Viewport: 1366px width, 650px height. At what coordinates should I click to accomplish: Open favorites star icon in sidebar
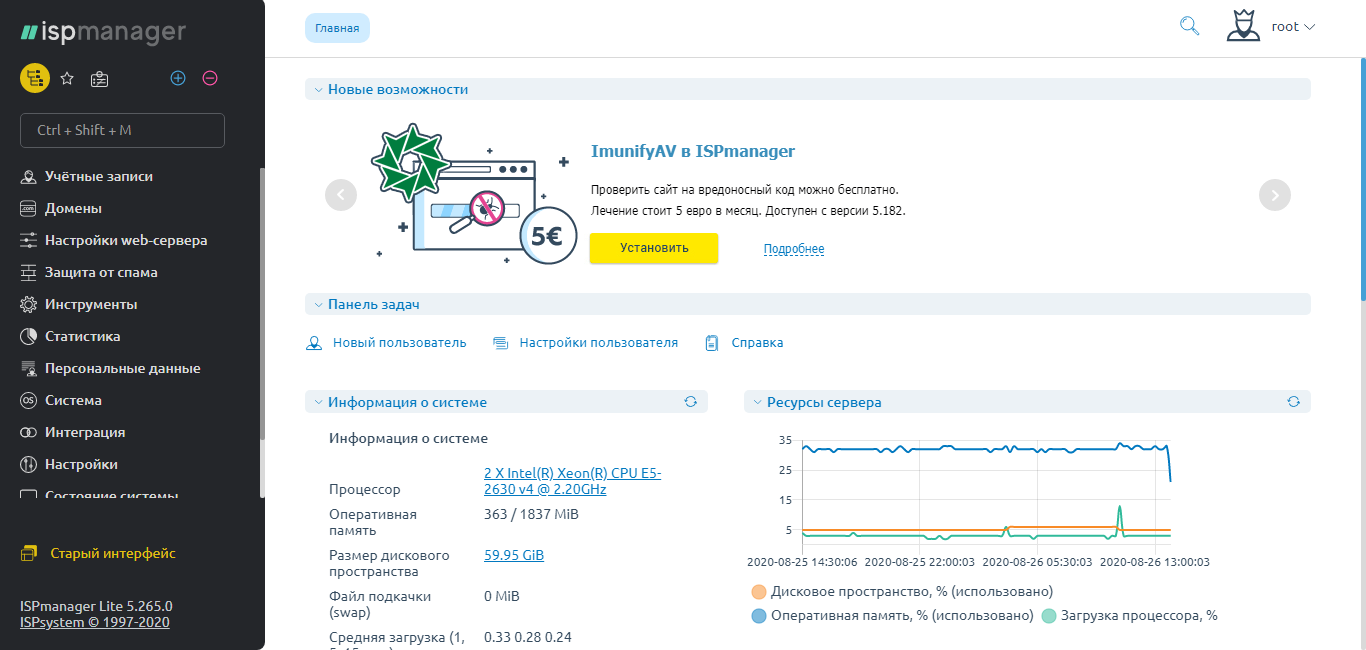coord(67,78)
